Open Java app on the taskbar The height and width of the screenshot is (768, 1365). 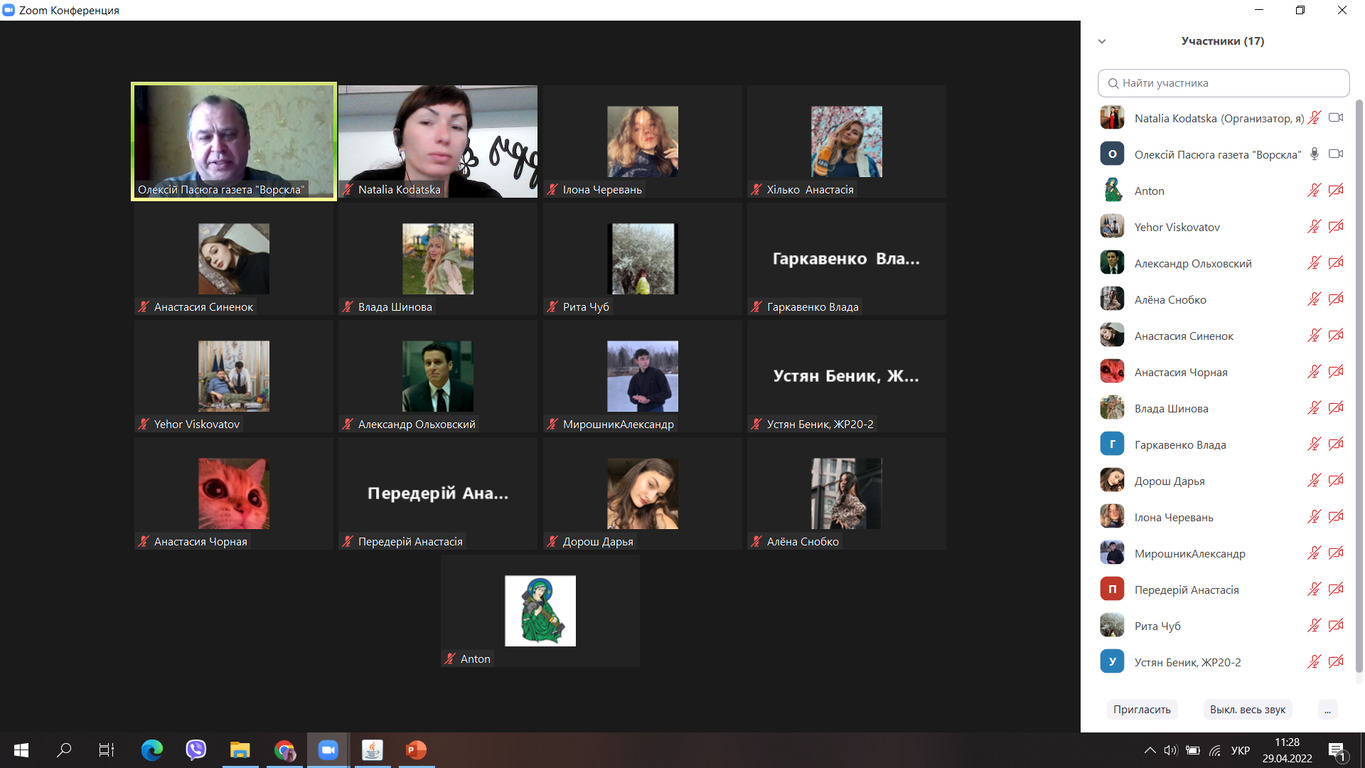372,749
